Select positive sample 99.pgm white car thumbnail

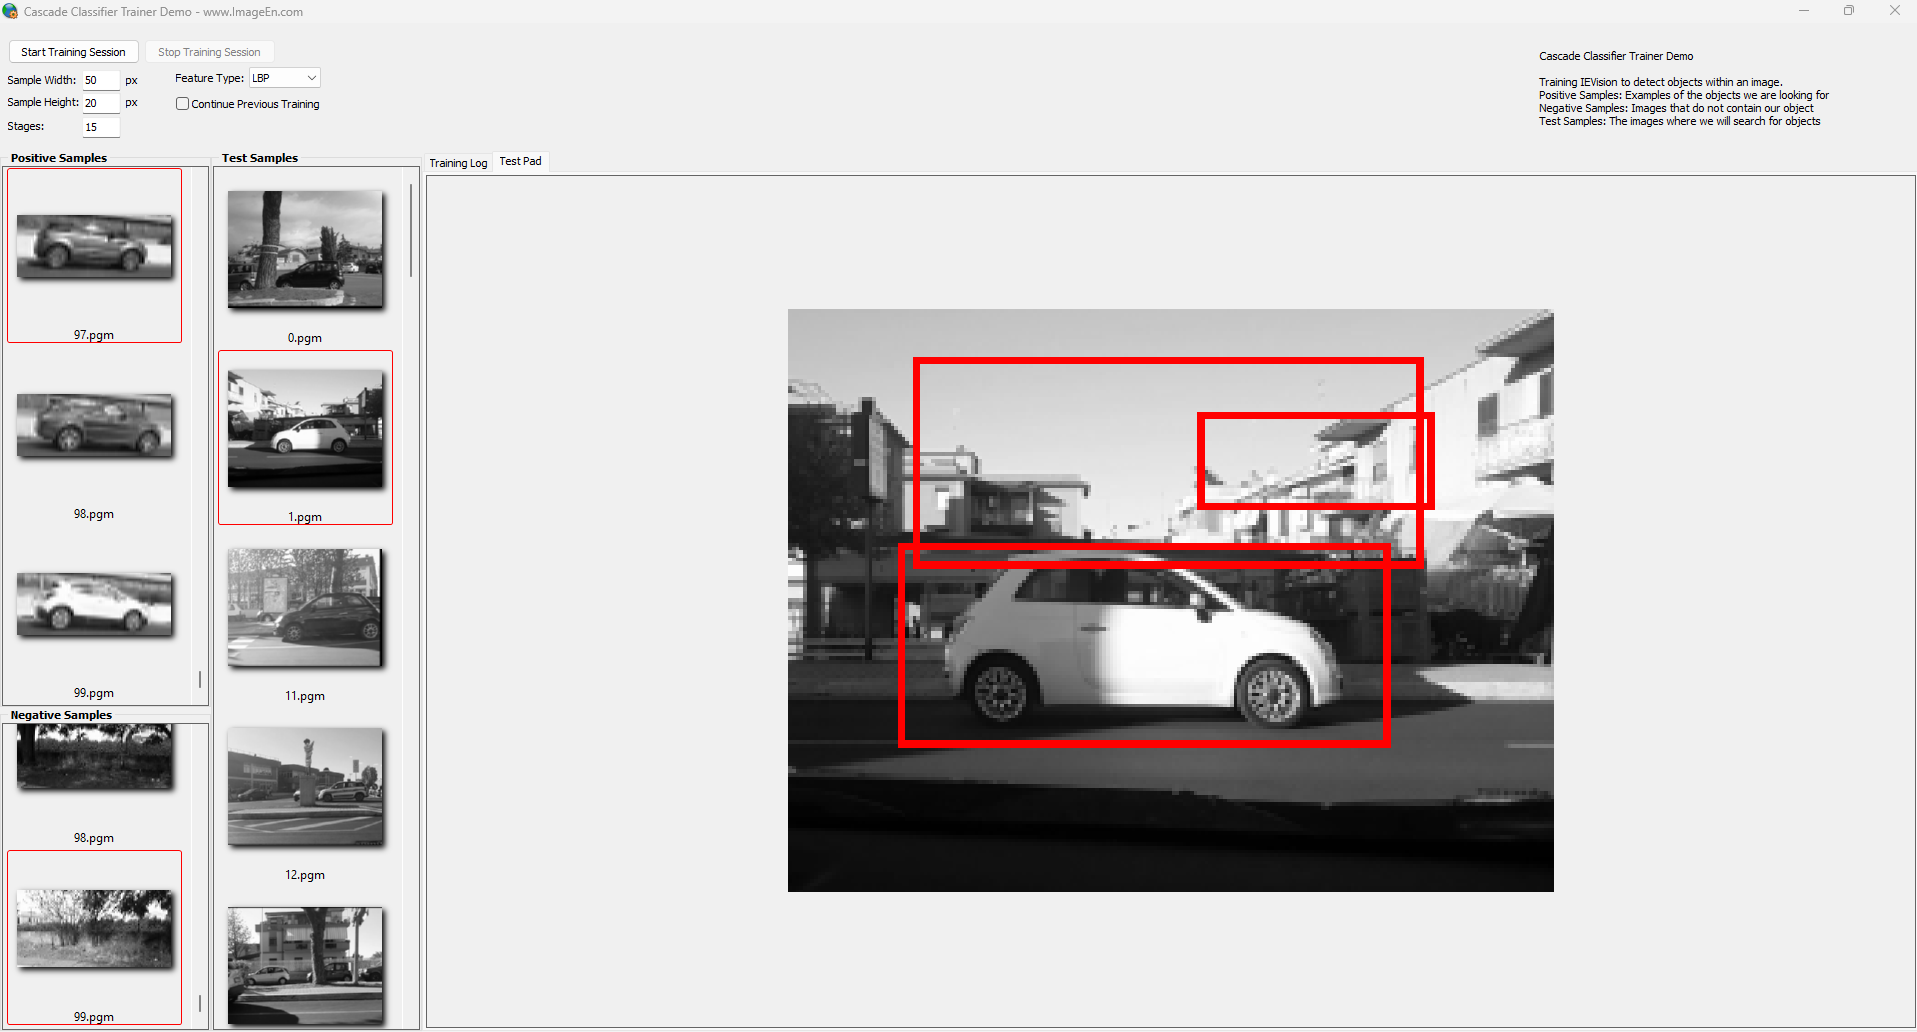[x=95, y=604]
